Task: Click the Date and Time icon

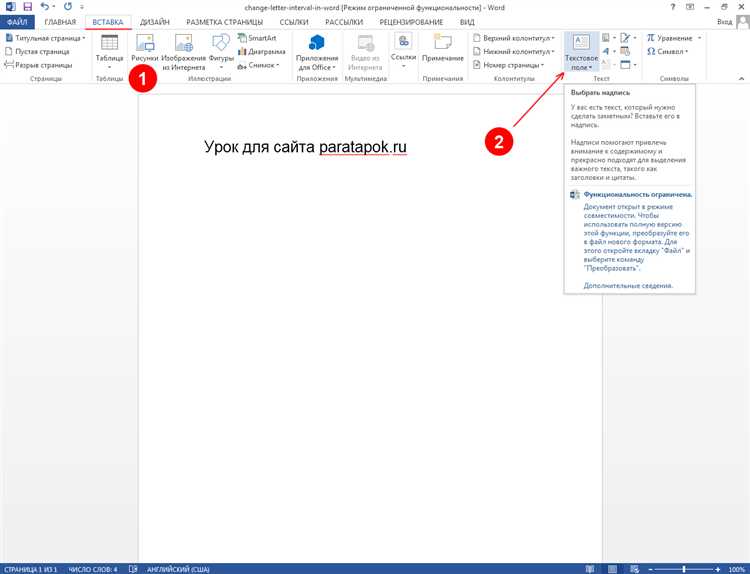Action: click(x=625, y=51)
